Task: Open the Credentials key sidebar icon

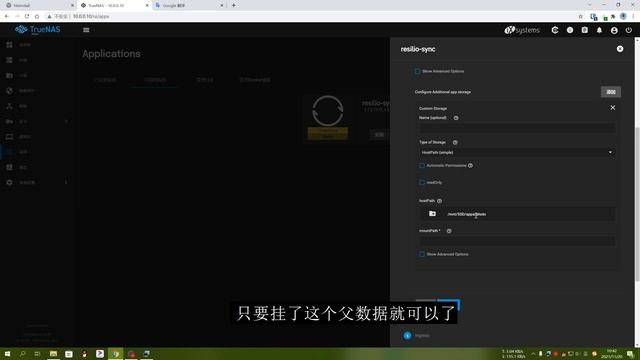Action: coord(9,121)
